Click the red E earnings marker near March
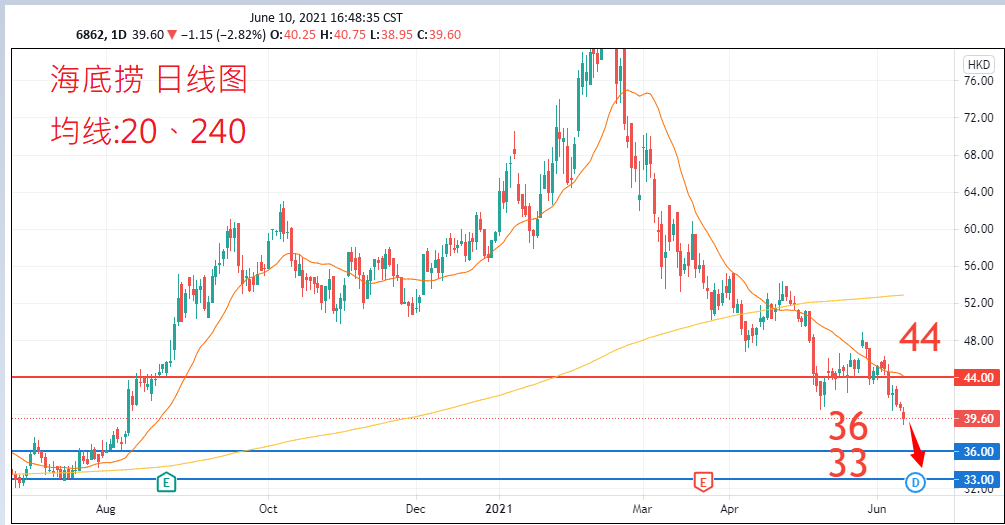Screen dimensions: 1005x525 point(703,481)
